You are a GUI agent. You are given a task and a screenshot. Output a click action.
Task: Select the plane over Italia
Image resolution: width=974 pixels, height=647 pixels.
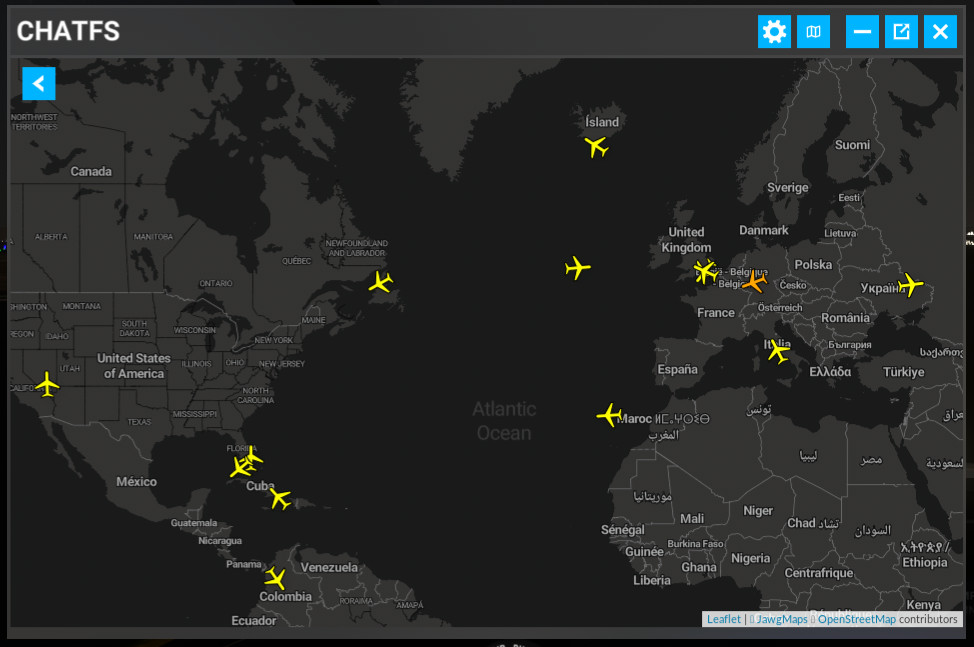click(780, 350)
